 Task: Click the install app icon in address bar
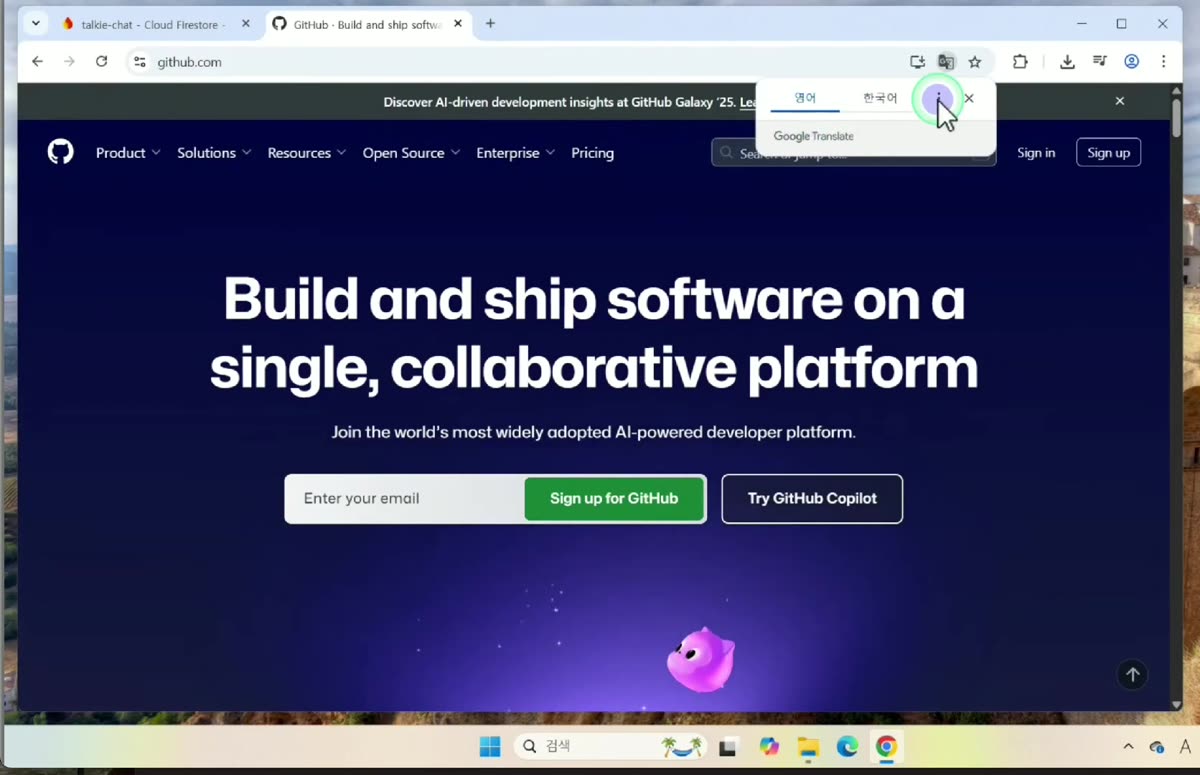(917, 62)
